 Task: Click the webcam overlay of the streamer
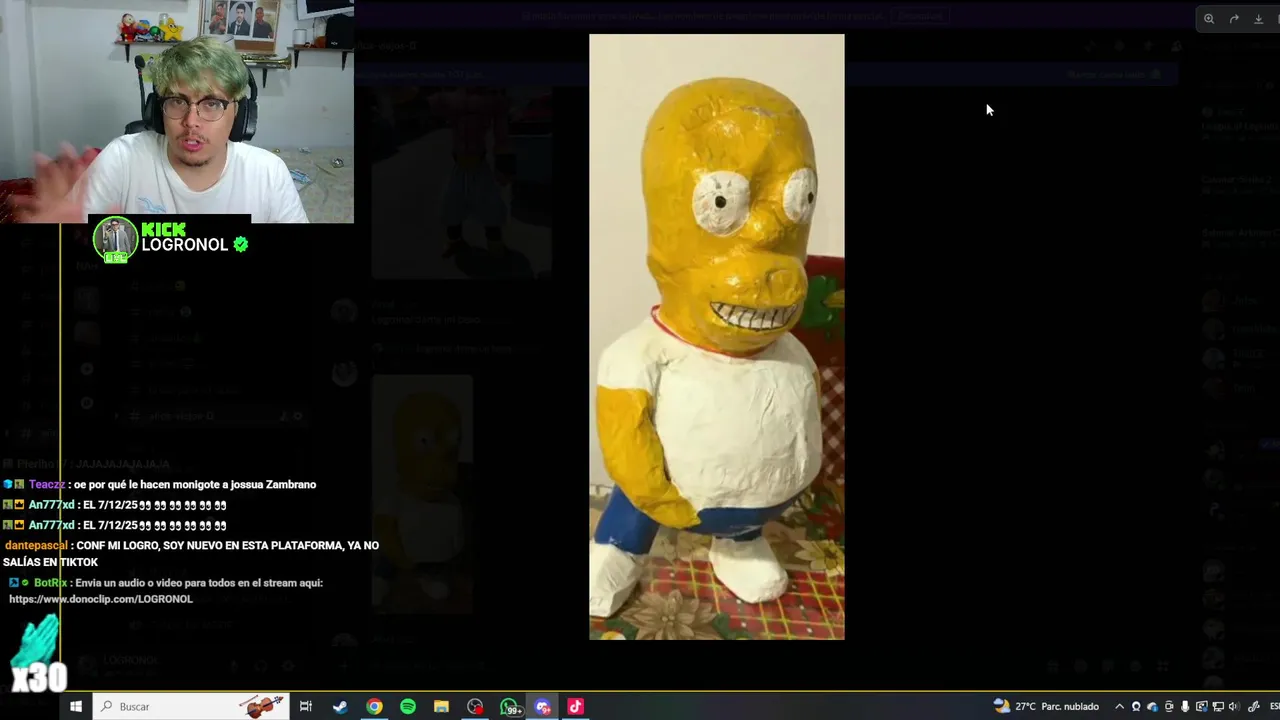click(177, 111)
